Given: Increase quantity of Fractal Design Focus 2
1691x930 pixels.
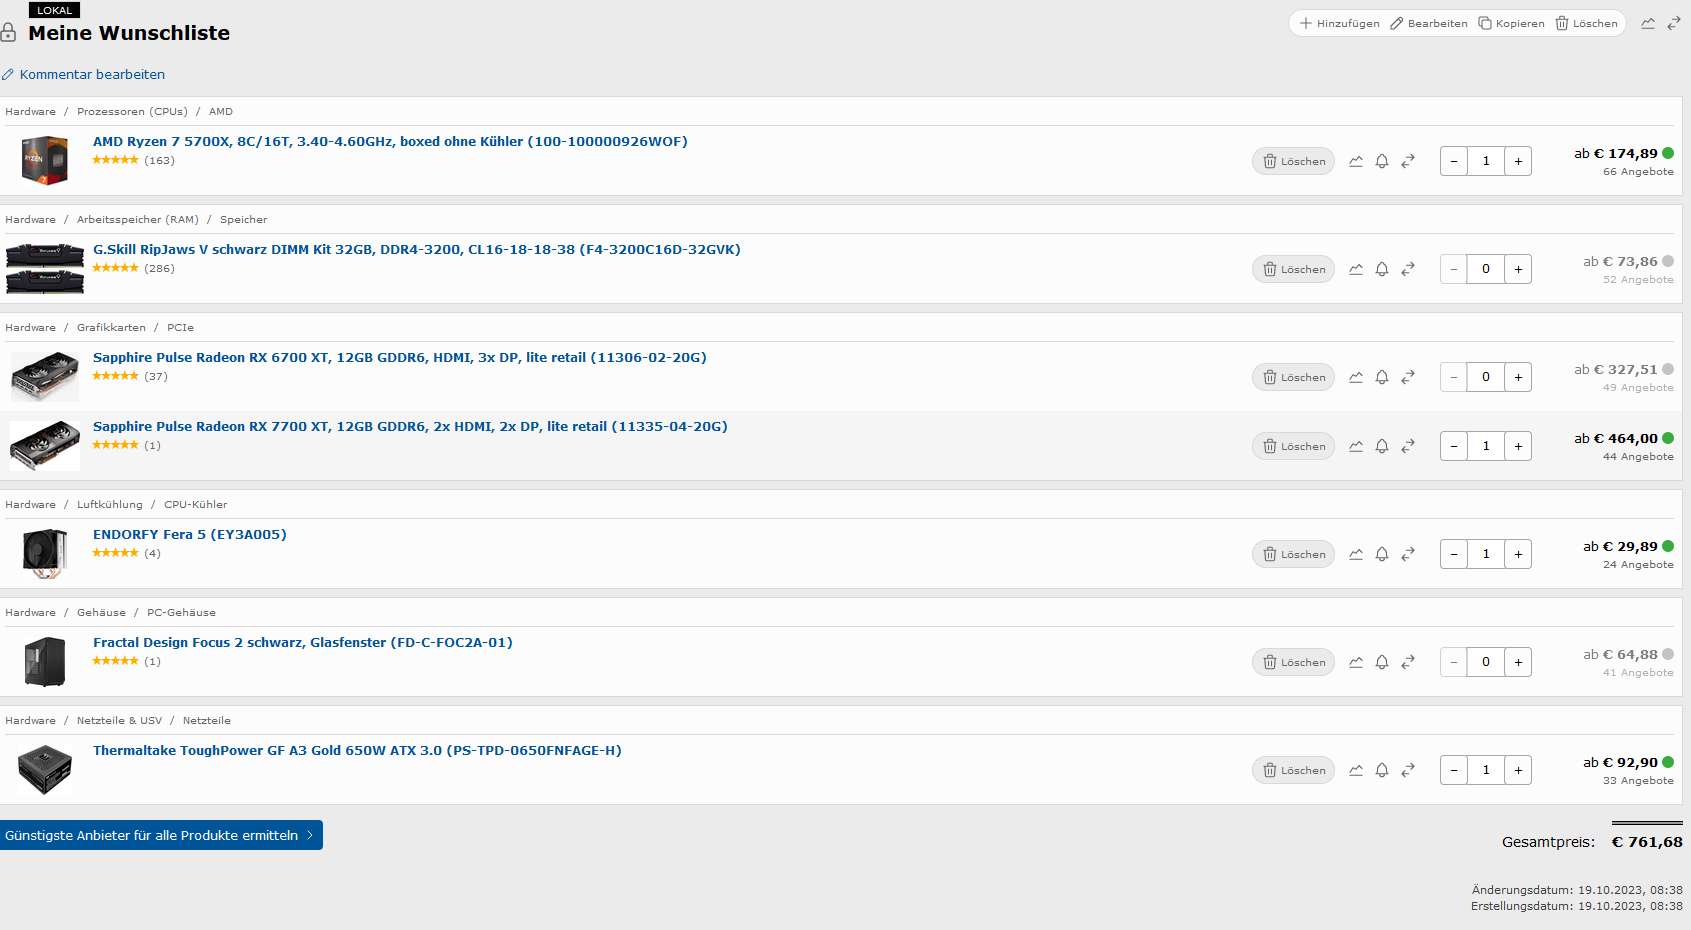Looking at the screenshot, I should 1518,662.
